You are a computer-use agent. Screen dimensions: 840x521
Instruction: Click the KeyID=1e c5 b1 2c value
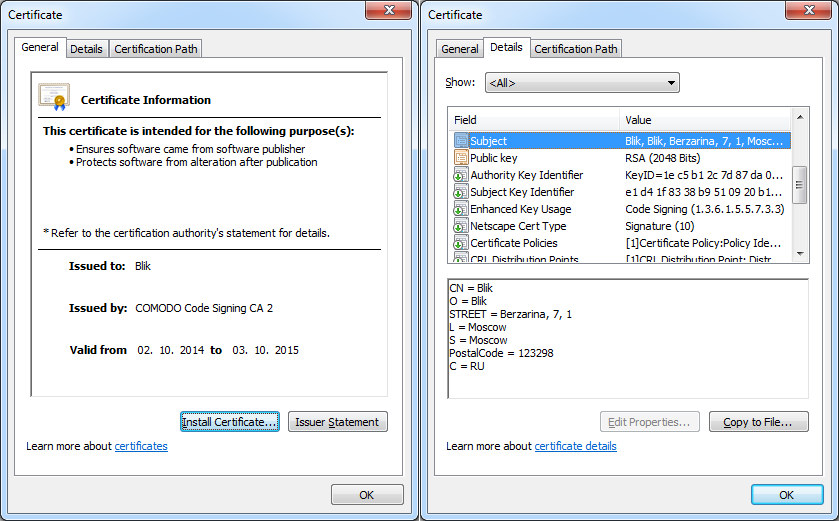click(704, 175)
